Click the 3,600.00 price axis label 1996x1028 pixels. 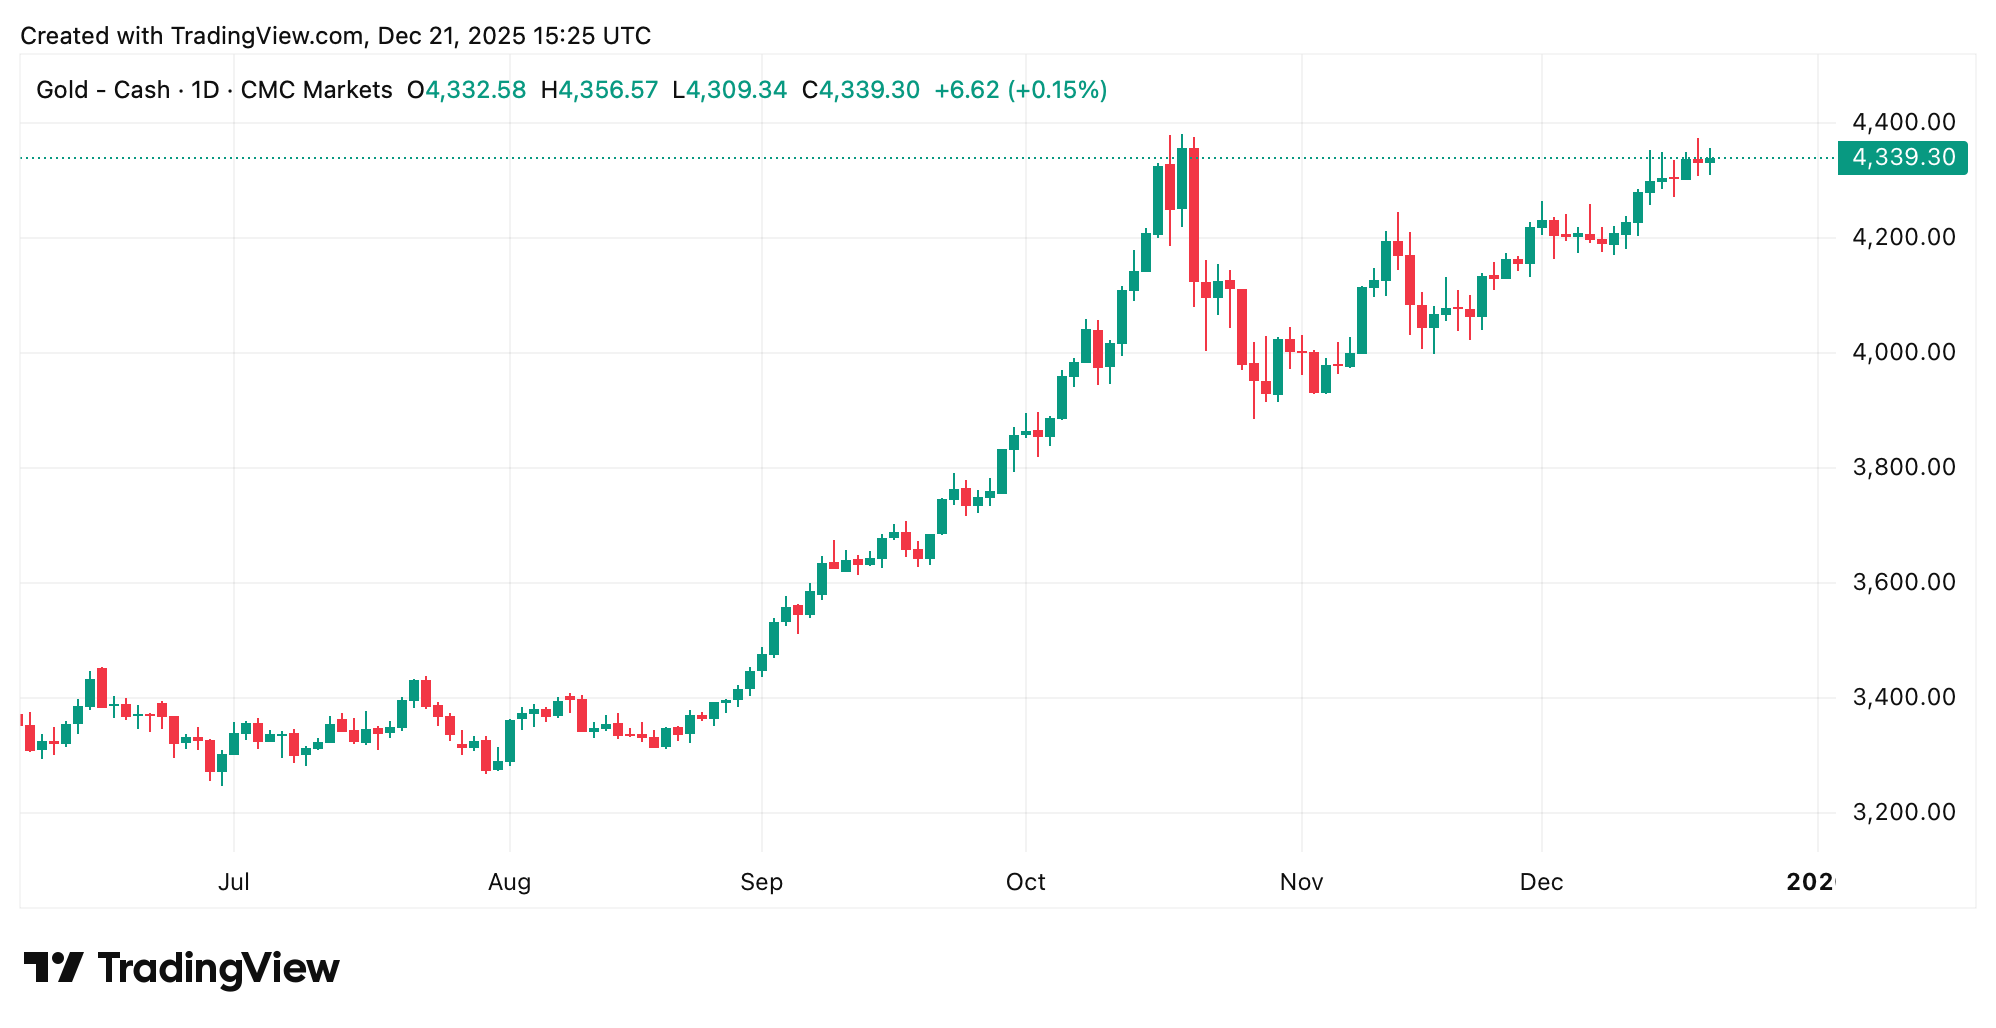pos(1903,582)
